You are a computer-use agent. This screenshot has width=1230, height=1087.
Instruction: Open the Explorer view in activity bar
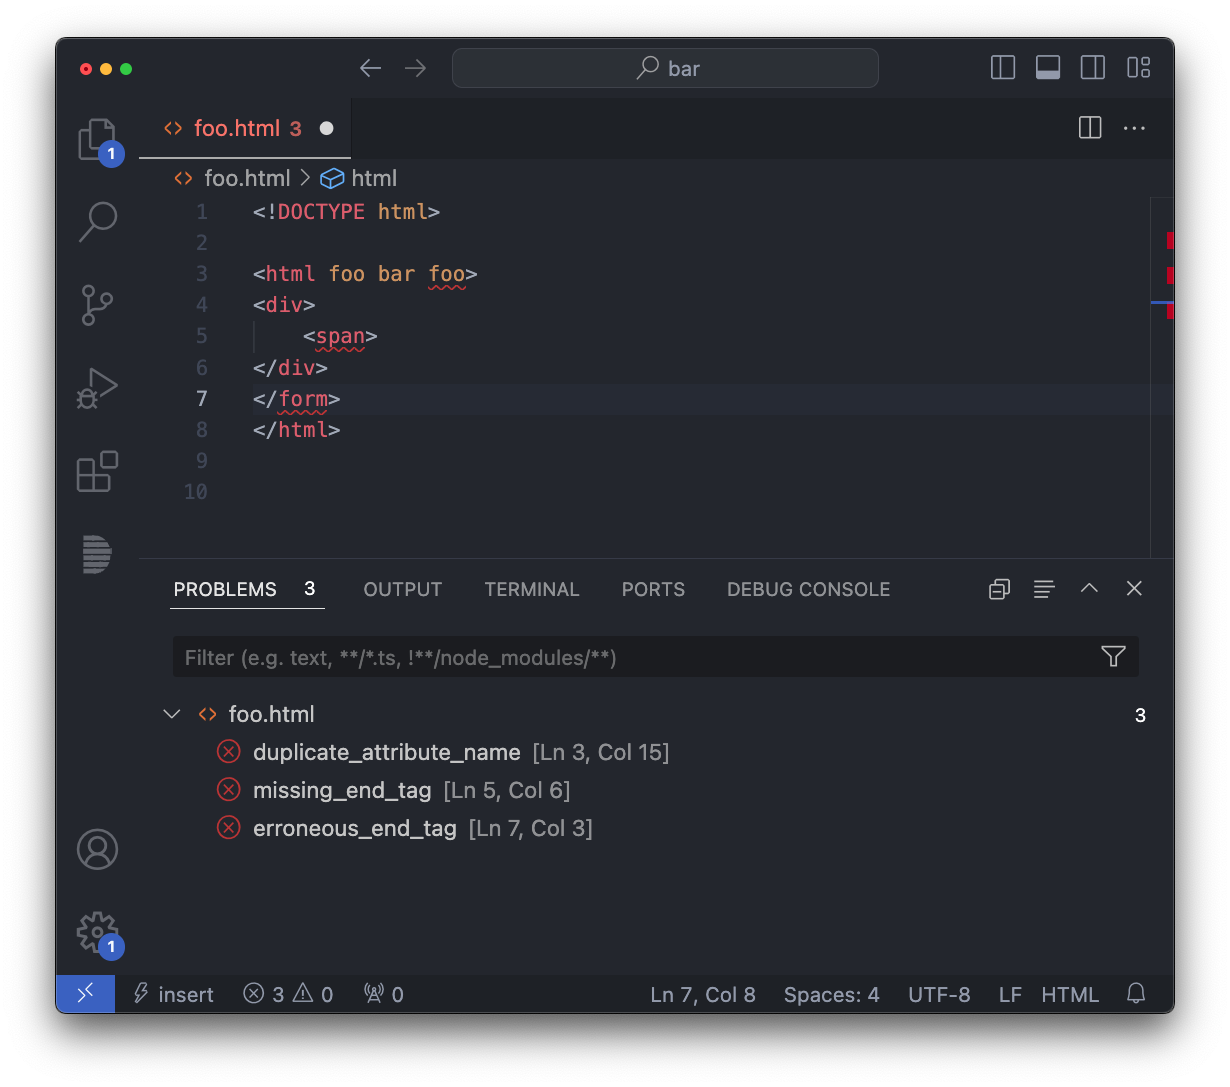click(97, 140)
